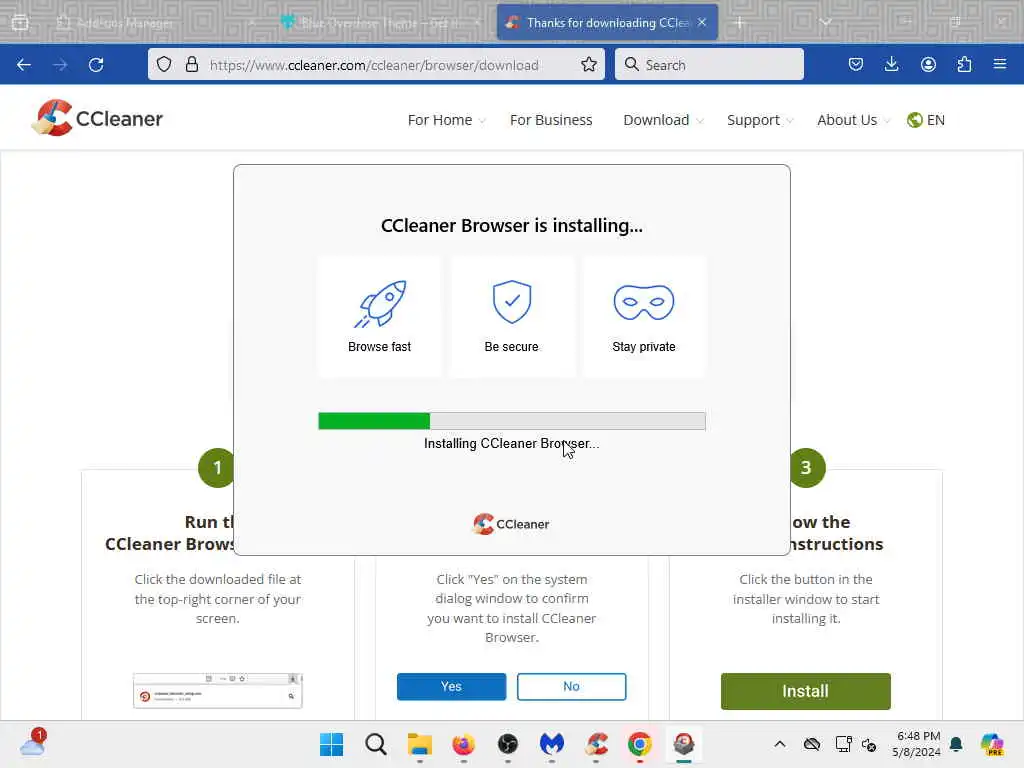Open Malwarebytes from the taskbar
The height and width of the screenshot is (768, 1024).
tap(552, 744)
